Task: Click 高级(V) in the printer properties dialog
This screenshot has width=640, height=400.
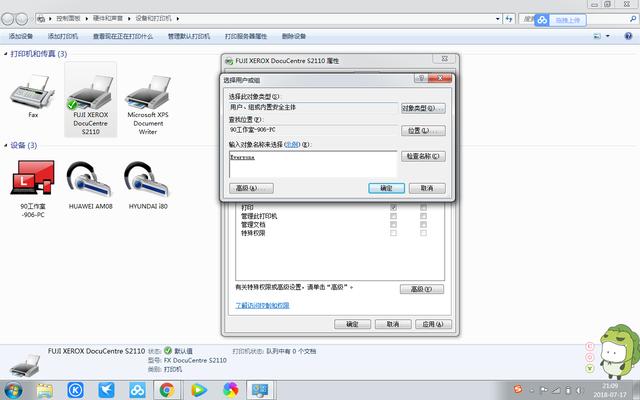Action: point(422,289)
